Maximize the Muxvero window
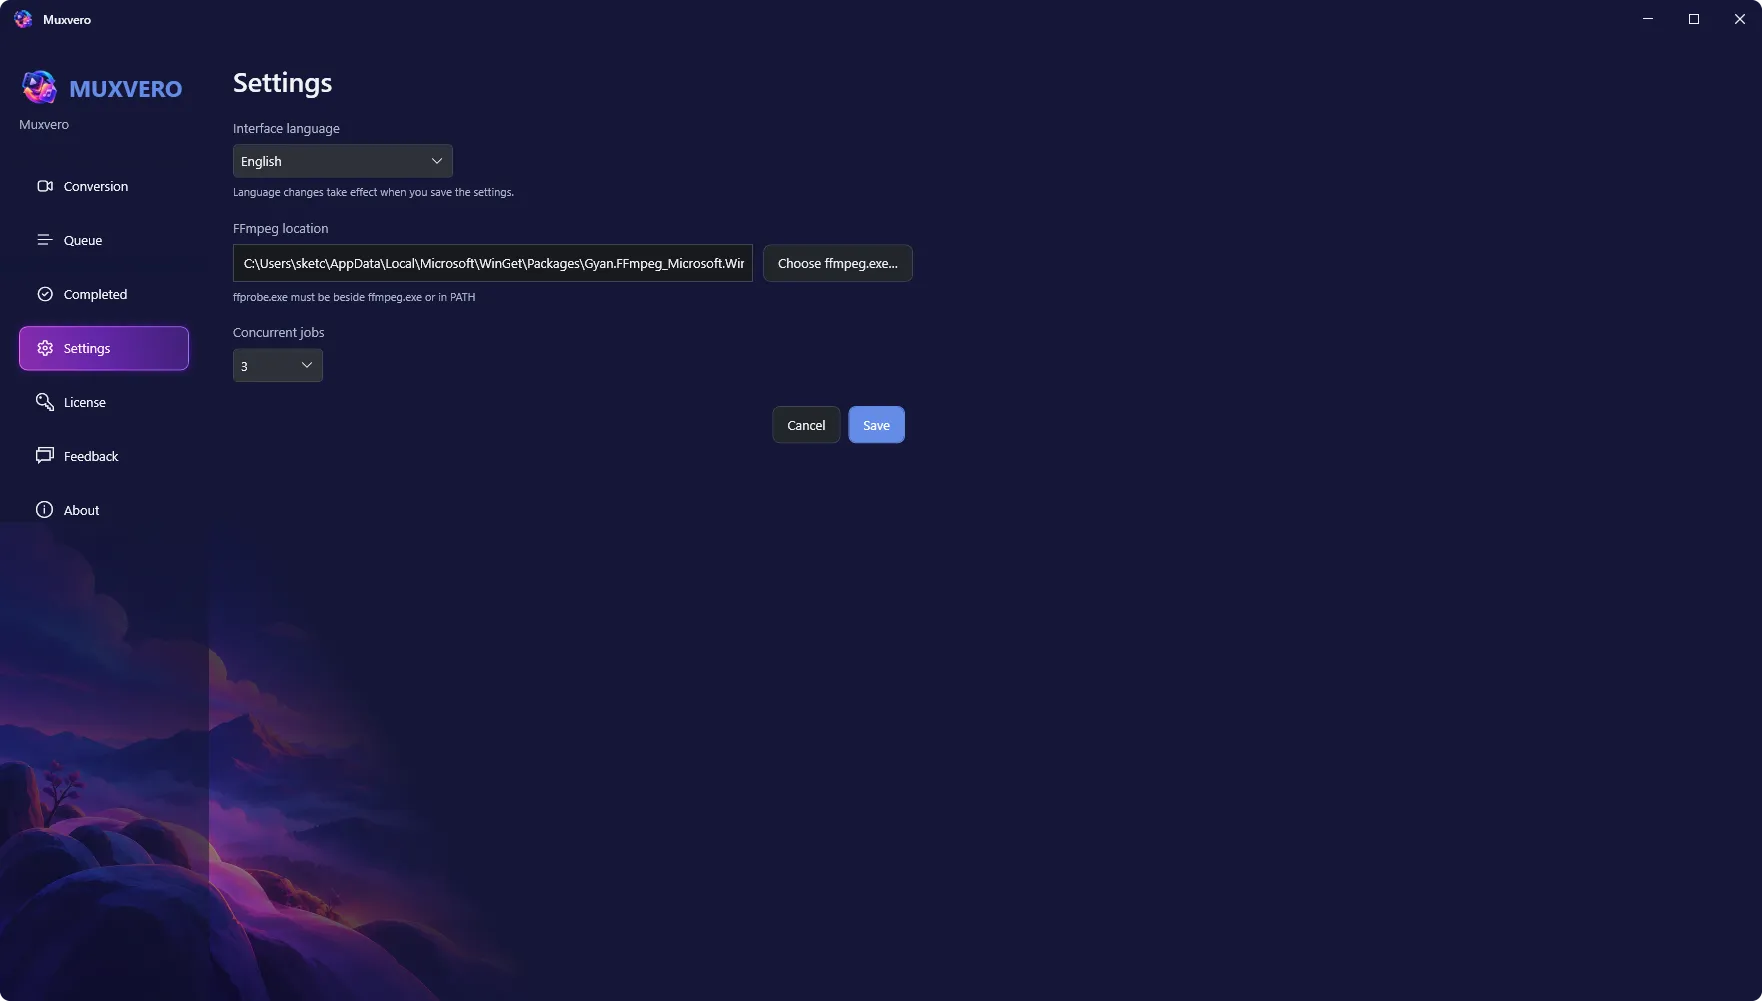The height and width of the screenshot is (1001, 1762). pos(1694,19)
